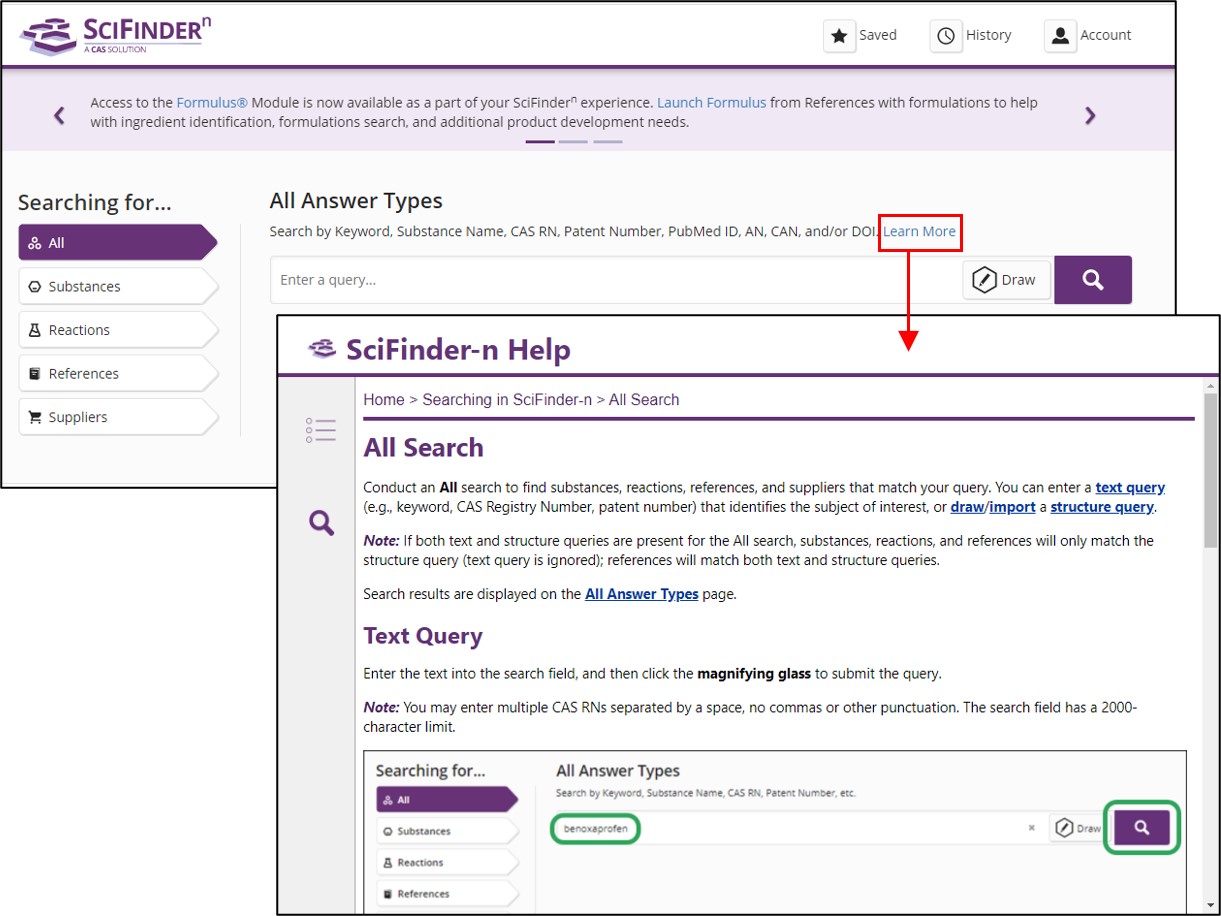
Task: Open All Answer Types page link
Action: (642, 594)
